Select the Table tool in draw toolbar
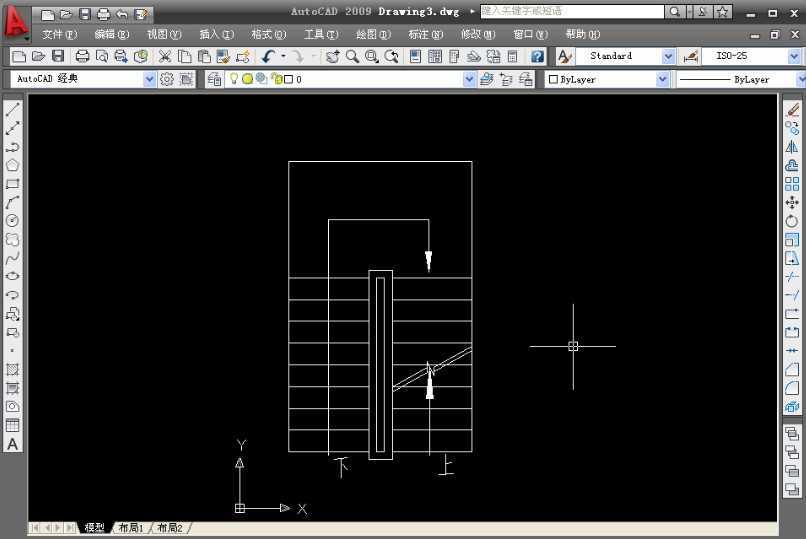806x539 pixels. point(12,425)
